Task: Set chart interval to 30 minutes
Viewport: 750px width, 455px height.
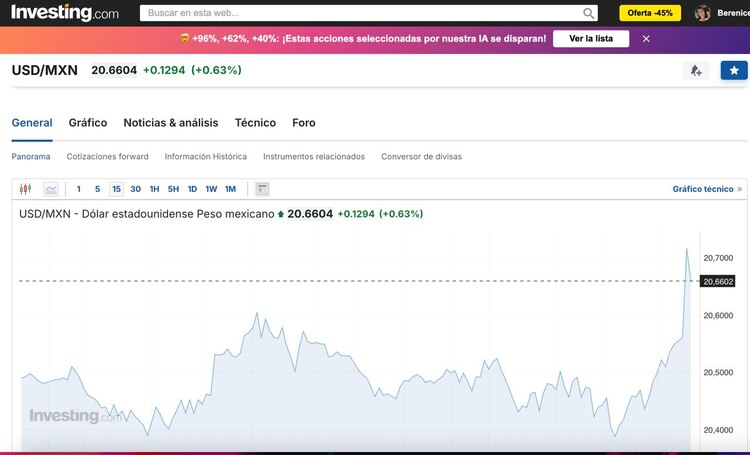Action: point(135,189)
